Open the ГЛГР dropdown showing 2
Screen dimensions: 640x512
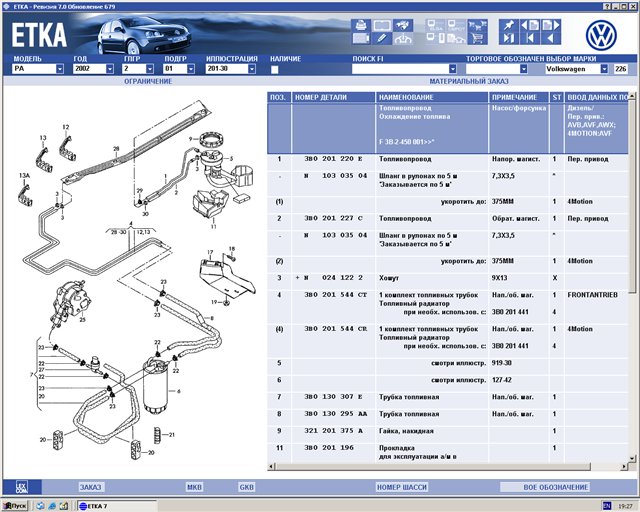[x=150, y=69]
